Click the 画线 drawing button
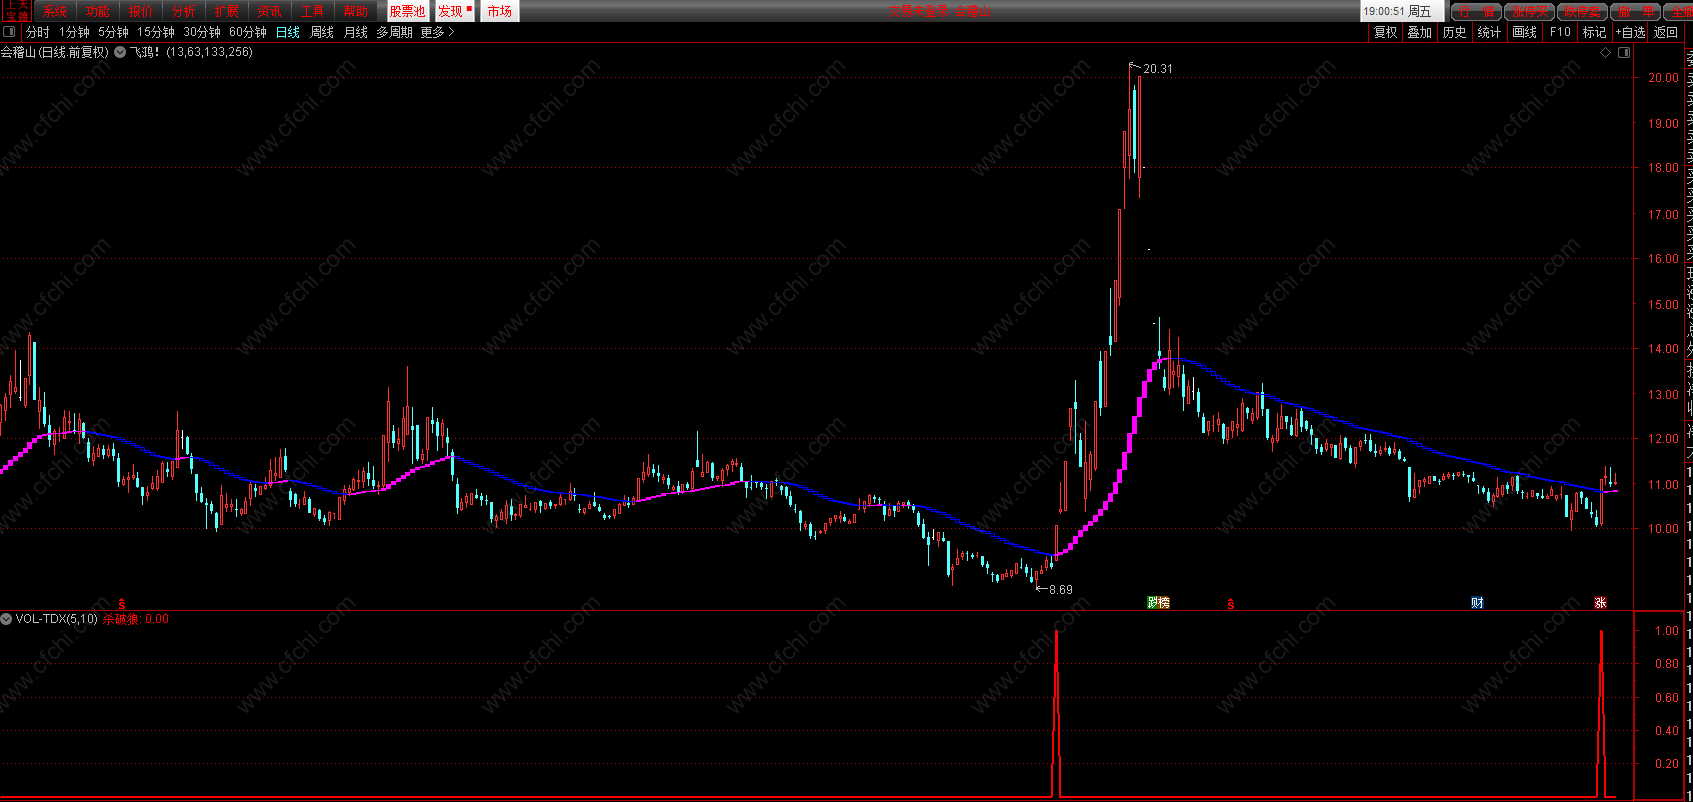 [x=1525, y=32]
